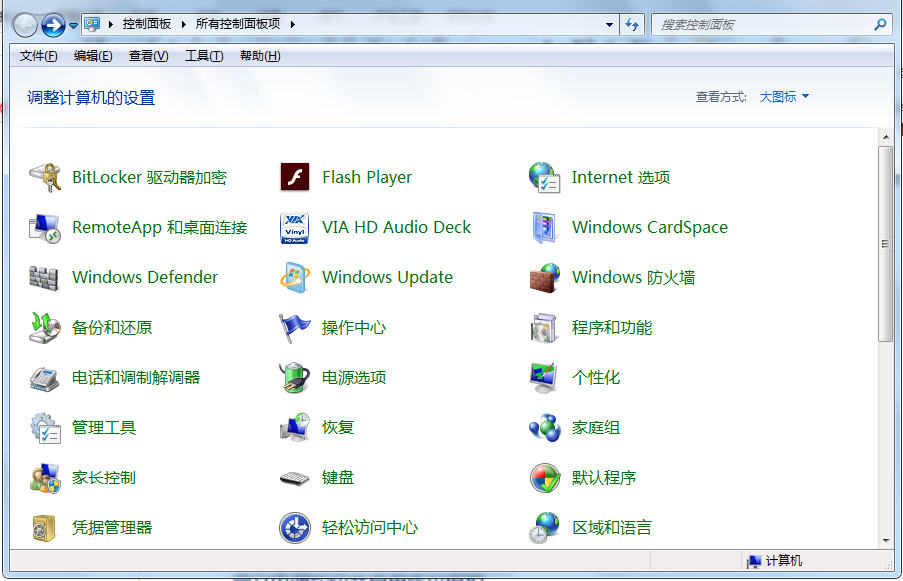This screenshot has height=581, width=903.
Task: Open the 工具(T) menu
Action: pyautogui.click(x=204, y=56)
